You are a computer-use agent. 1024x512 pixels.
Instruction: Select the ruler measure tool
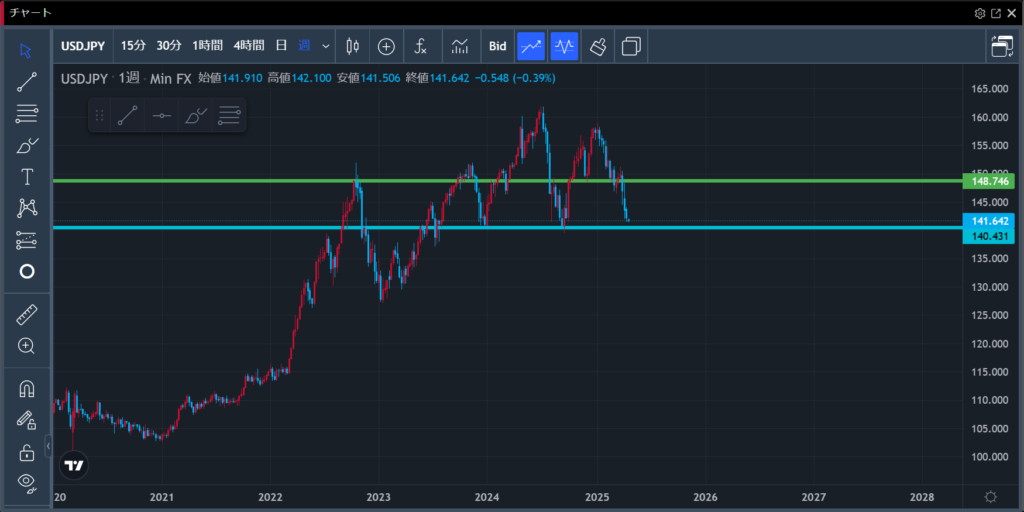tap(27, 315)
